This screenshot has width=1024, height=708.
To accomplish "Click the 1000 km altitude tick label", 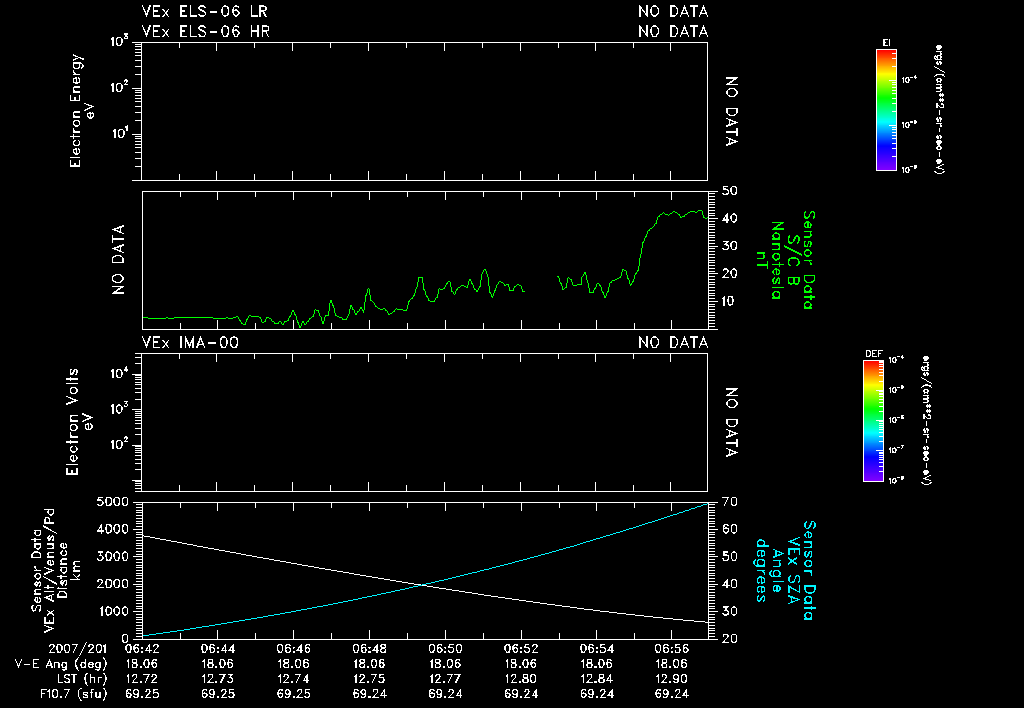I will click(112, 611).
